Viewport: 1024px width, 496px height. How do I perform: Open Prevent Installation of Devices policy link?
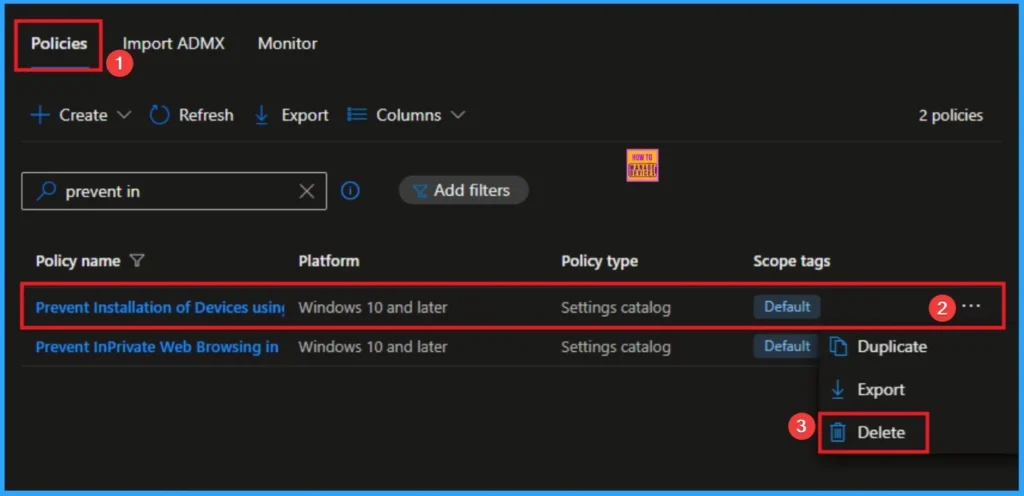click(x=160, y=307)
